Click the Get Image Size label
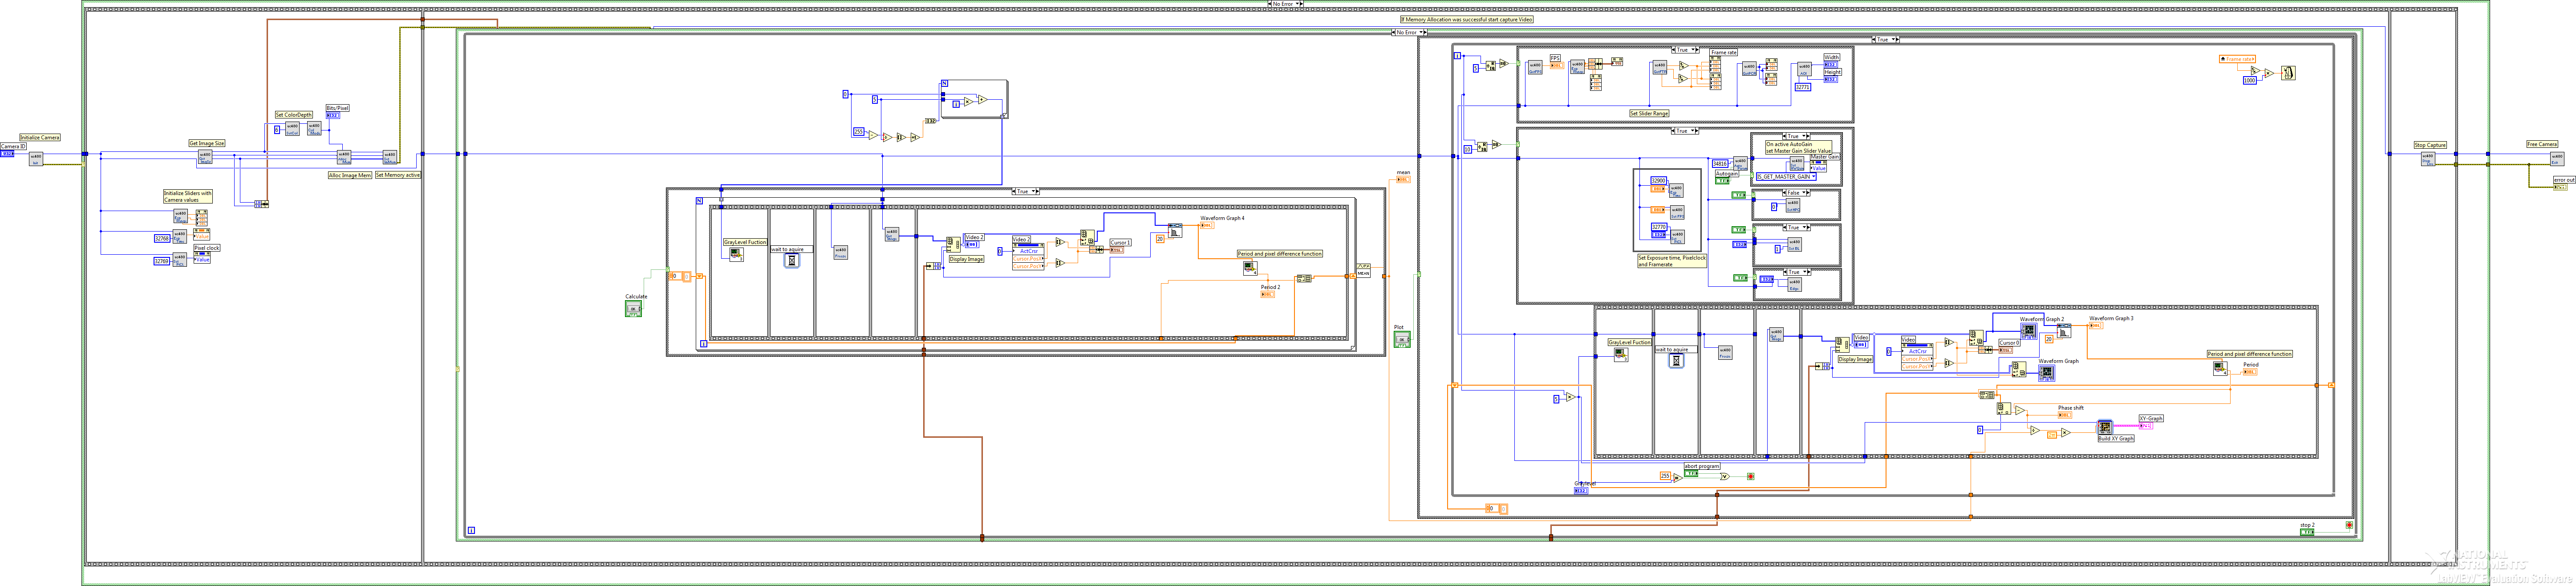 coord(207,143)
